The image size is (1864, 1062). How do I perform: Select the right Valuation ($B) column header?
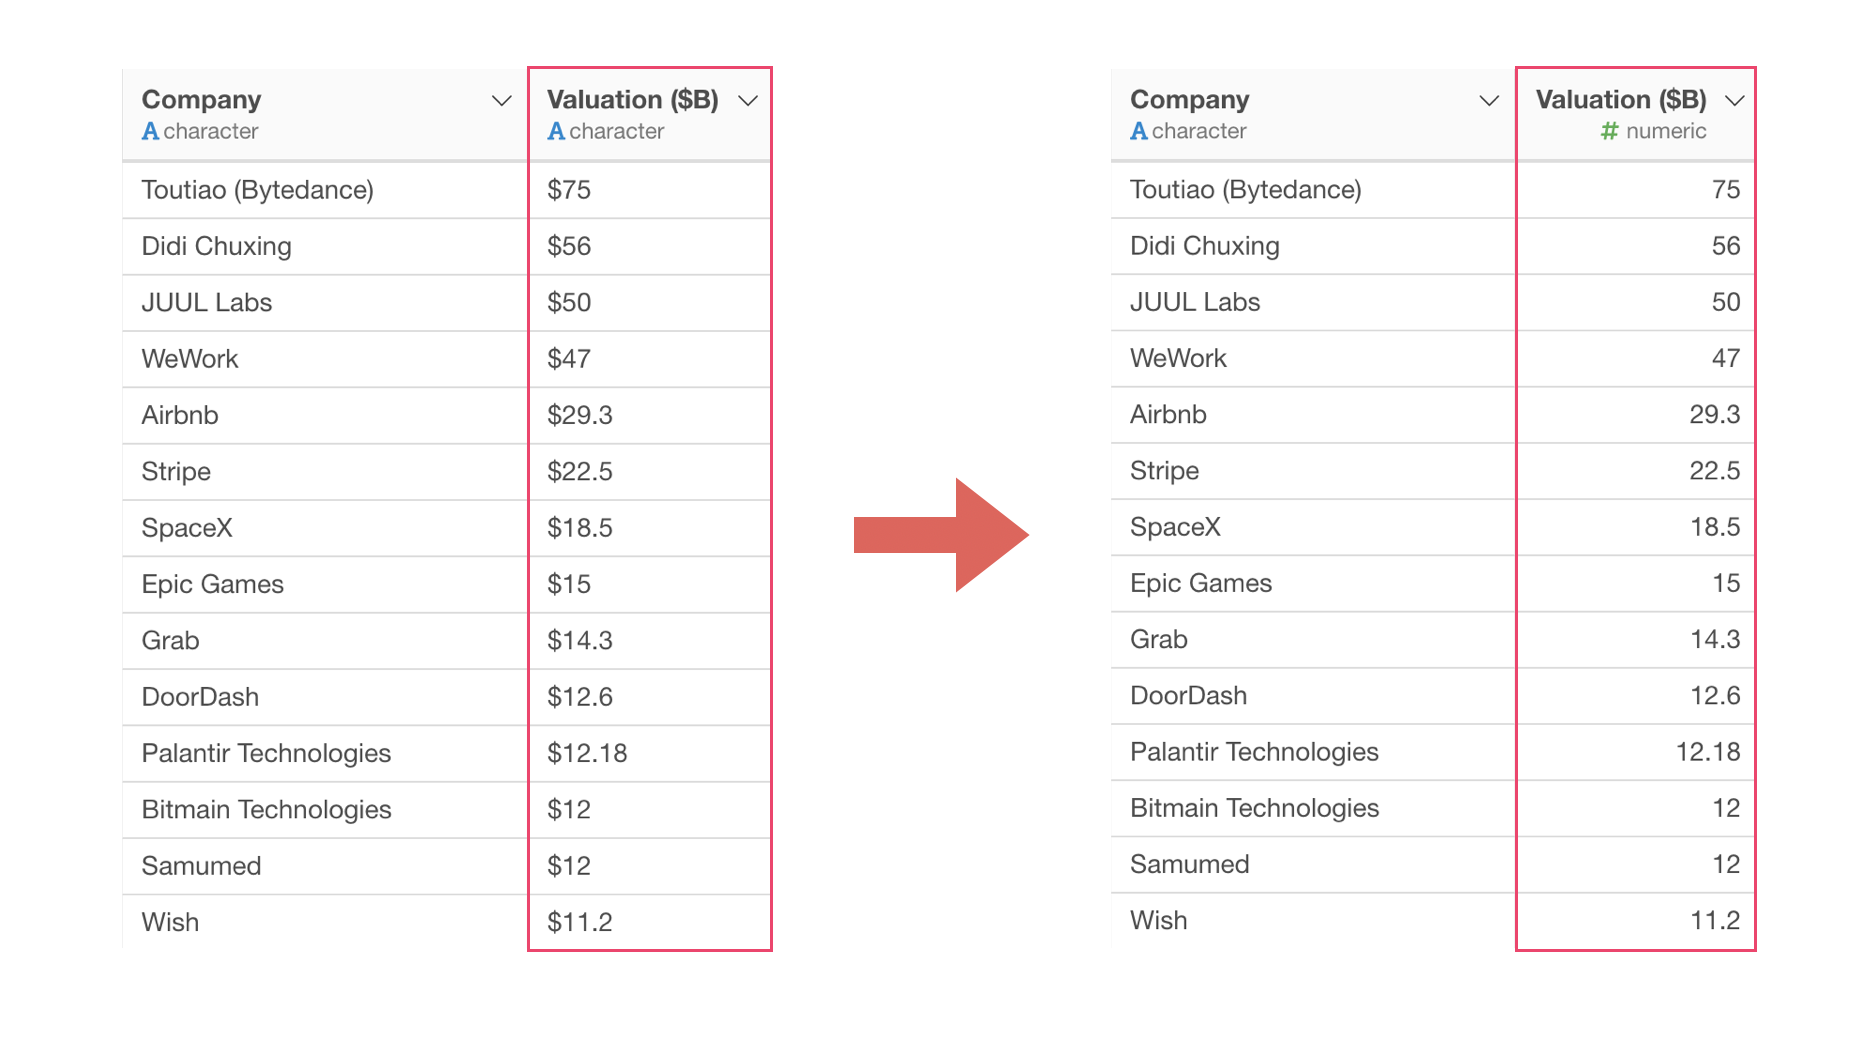tap(1635, 114)
